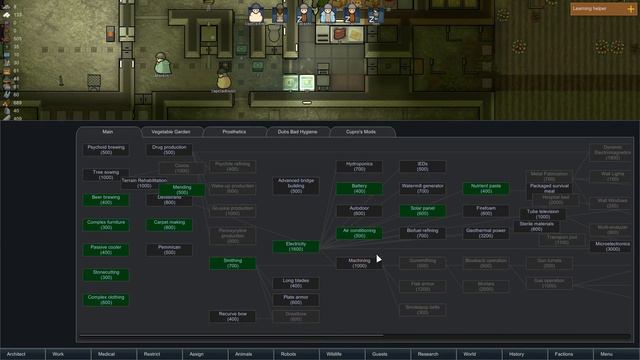
Task: Select Pemmican (500) research project
Action: [169, 250]
